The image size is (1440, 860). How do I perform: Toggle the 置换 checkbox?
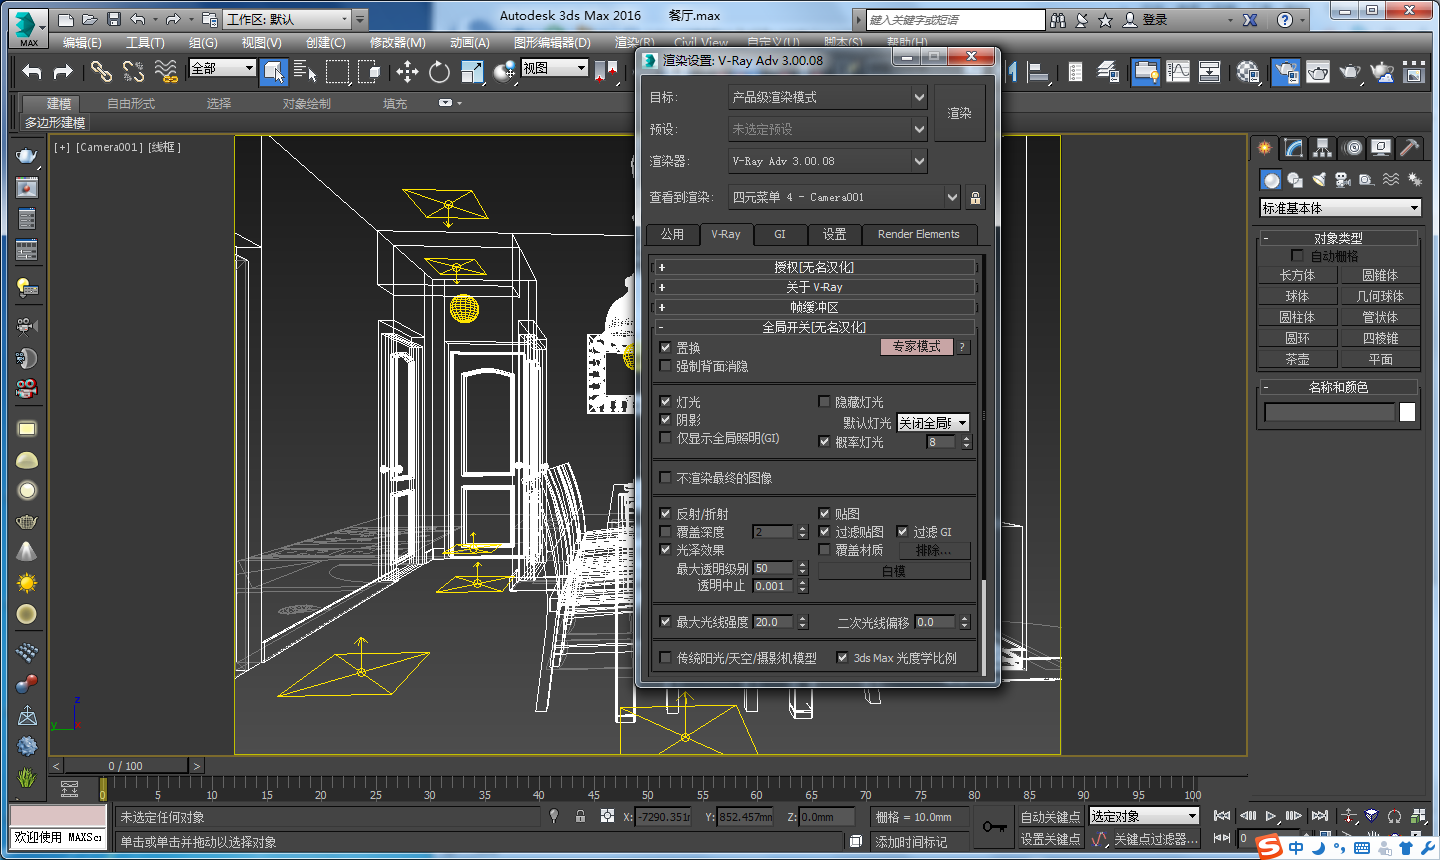tap(665, 348)
